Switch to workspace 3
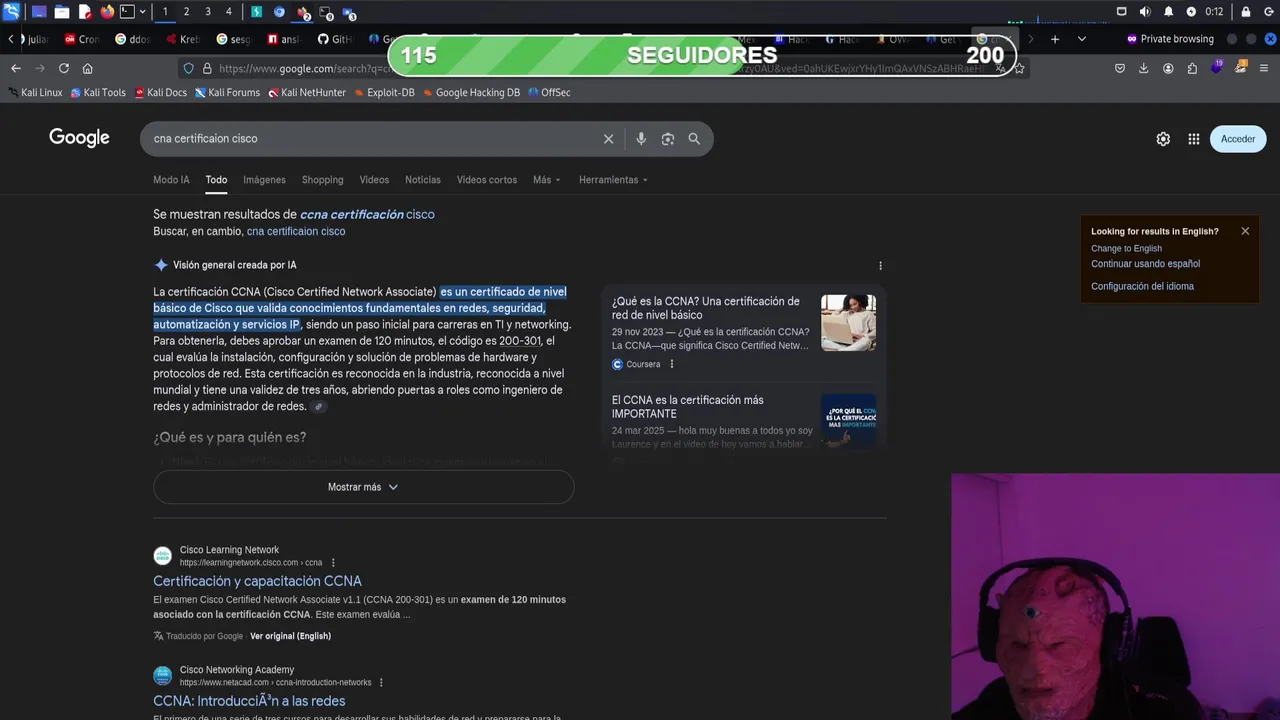Screen dimensions: 1280x720 (208, 12)
